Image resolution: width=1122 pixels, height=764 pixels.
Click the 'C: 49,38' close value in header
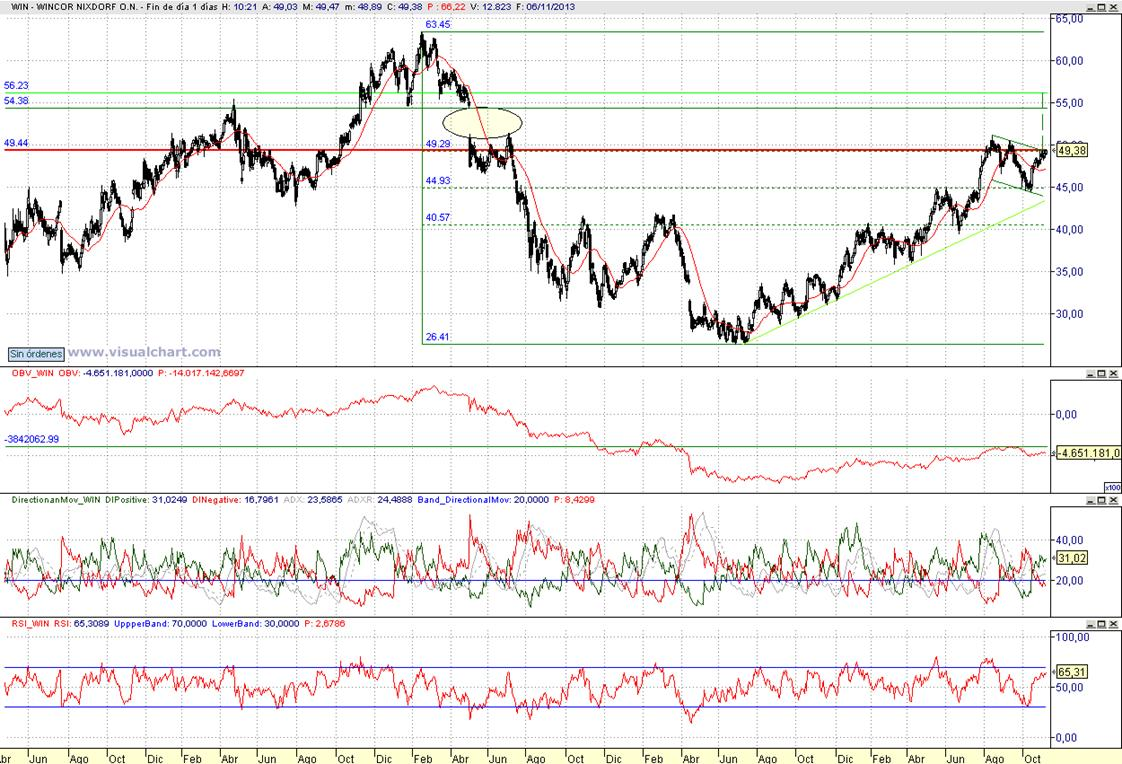[x=404, y=6]
